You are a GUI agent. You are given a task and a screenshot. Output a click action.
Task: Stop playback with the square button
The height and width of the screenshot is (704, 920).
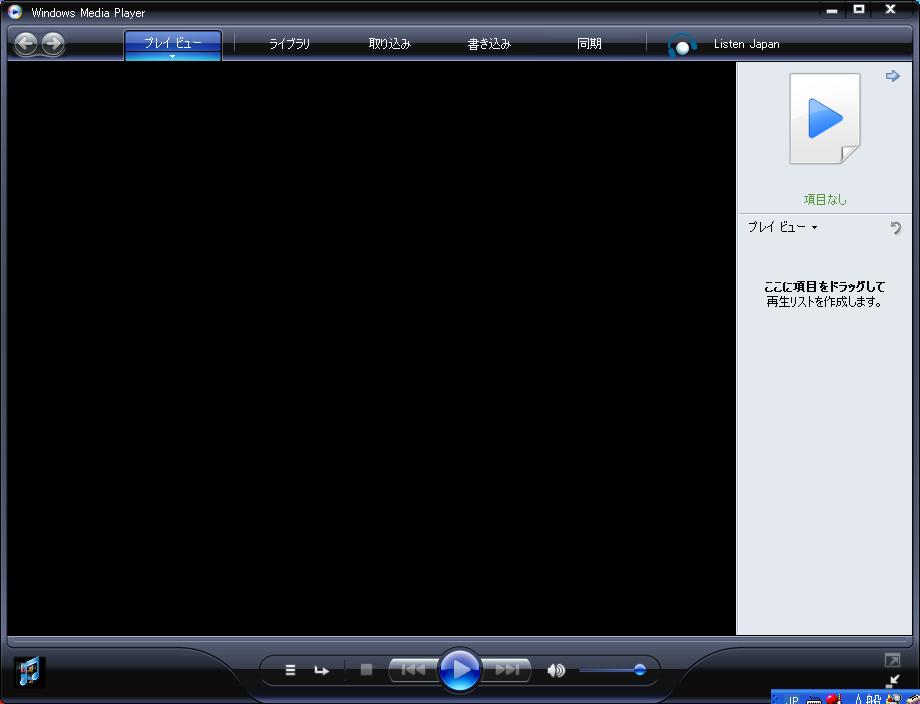click(366, 669)
